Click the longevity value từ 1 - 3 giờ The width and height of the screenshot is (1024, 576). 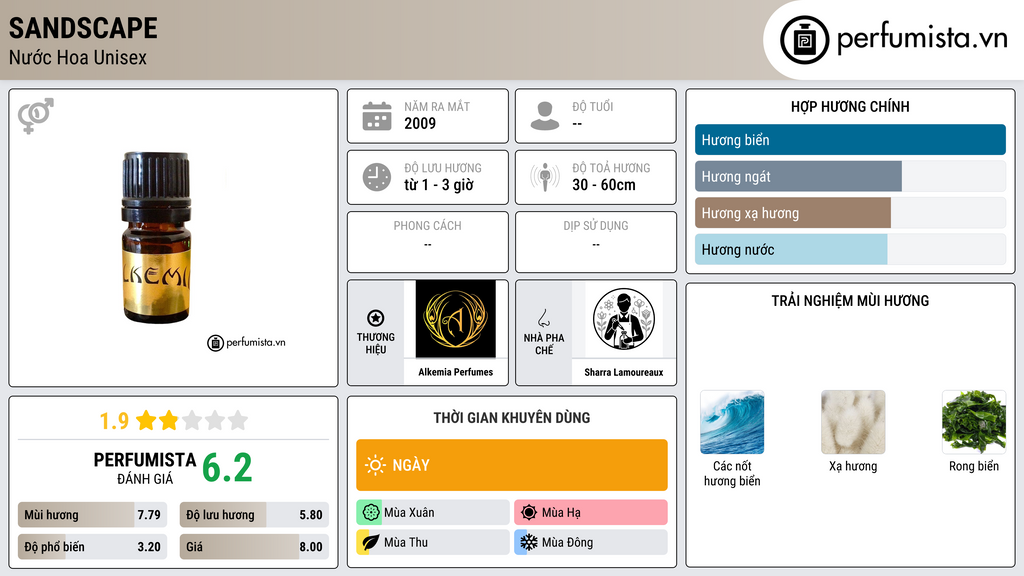pos(439,185)
